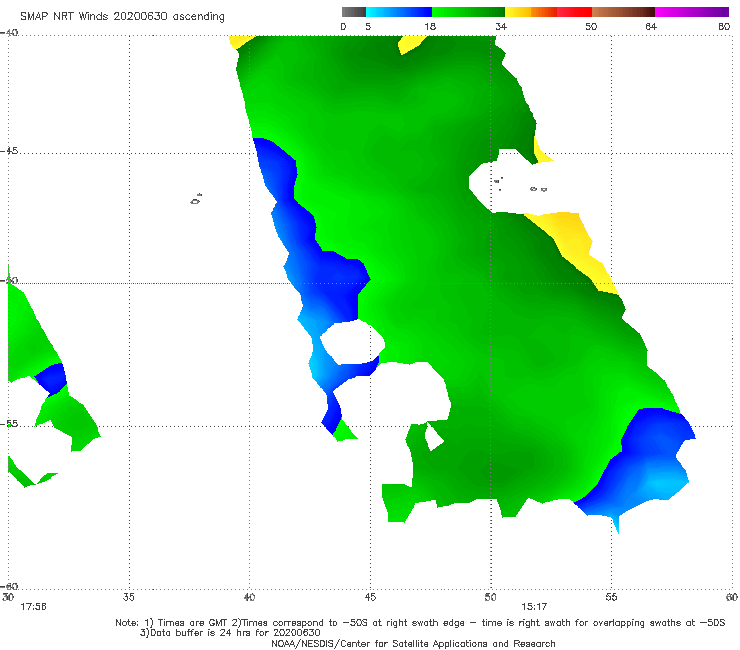Viewport: 740px width, 650px height.
Task: Click the NOAA/NESDIS Center for Satellite Applications credit
Action: (413, 643)
